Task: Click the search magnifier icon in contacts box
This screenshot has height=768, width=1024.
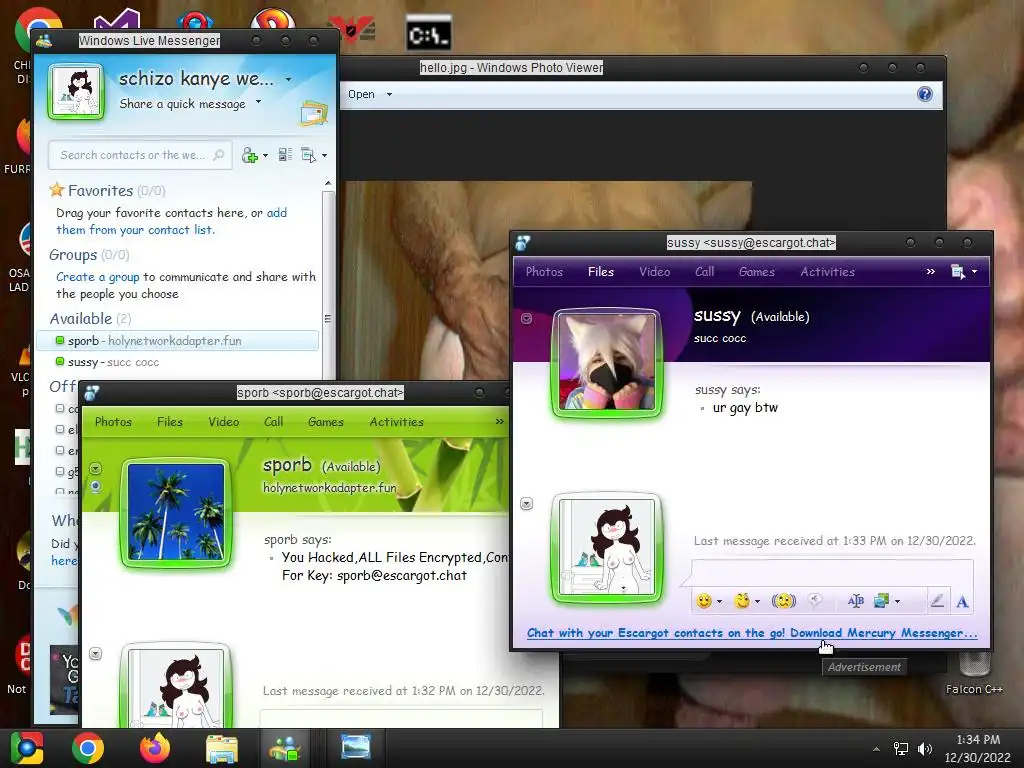Action: [x=219, y=155]
